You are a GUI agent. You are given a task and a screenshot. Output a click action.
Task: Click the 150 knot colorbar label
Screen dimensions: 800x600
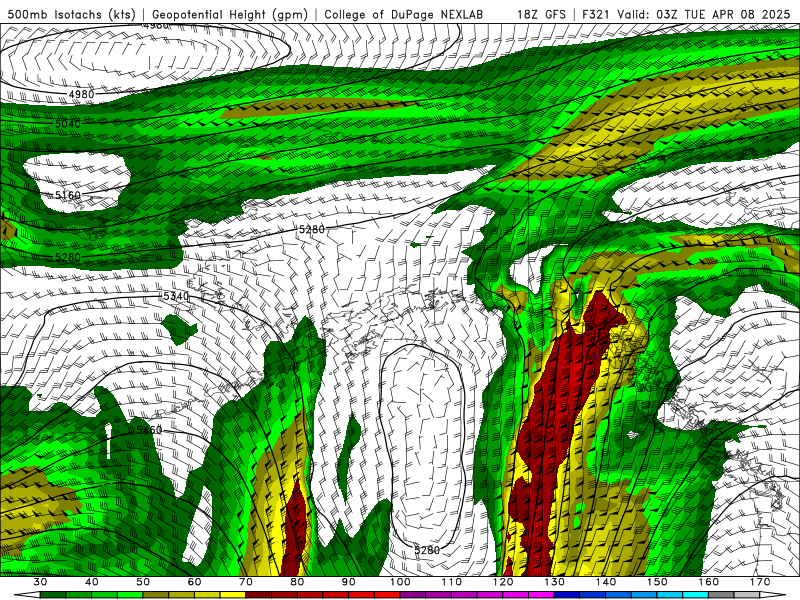click(x=658, y=582)
